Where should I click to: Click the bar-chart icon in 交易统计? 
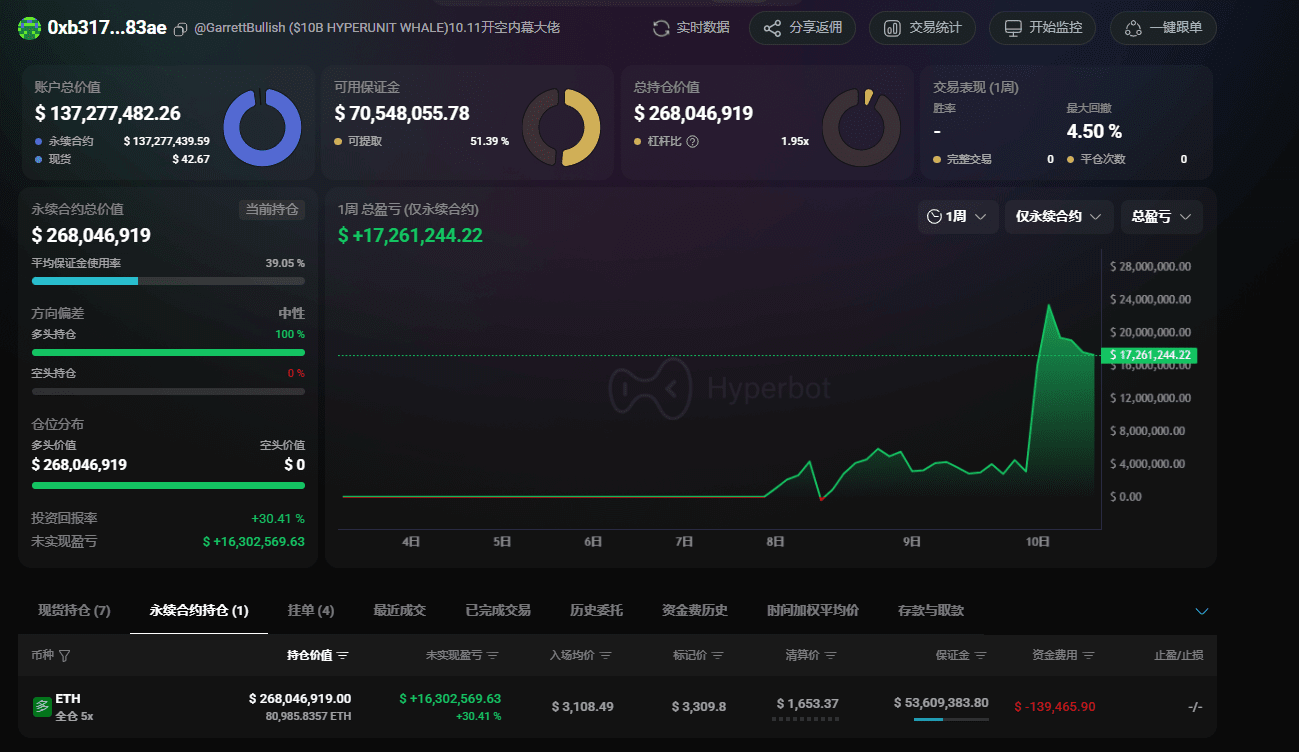pyautogui.click(x=892, y=28)
